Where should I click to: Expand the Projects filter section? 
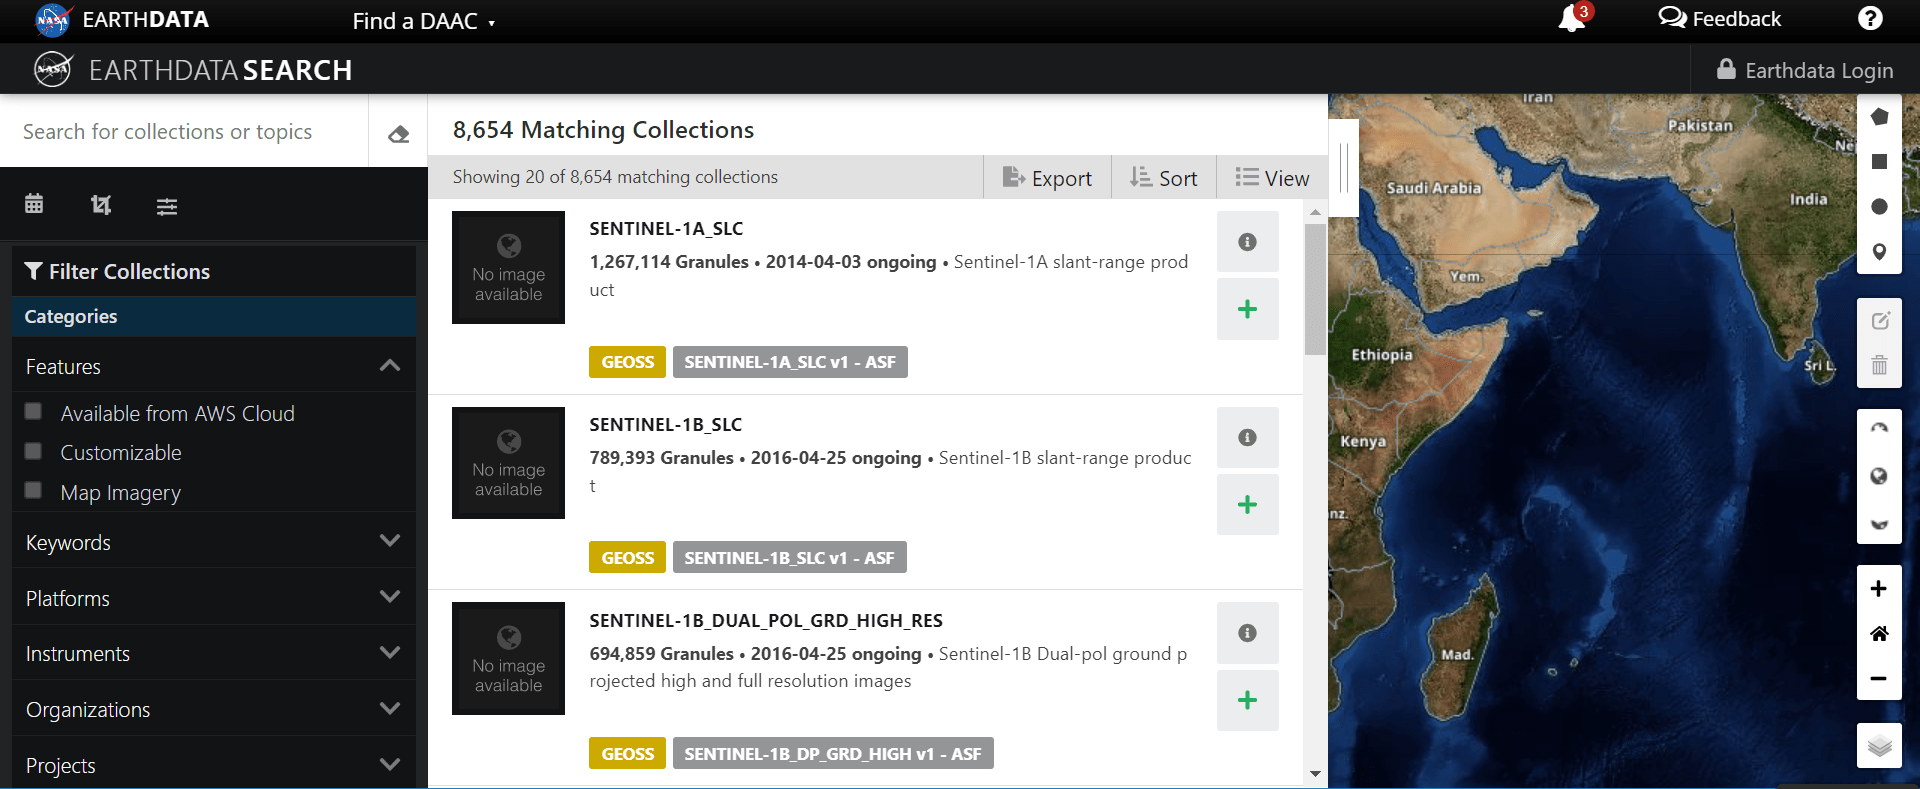(x=214, y=765)
